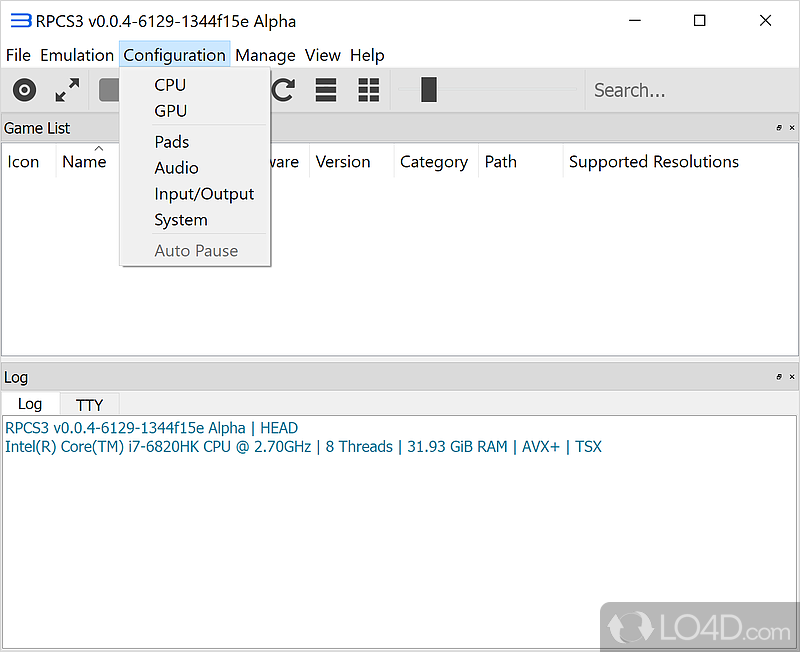
Task: Sort by the Name column header
Action: pos(88,162)
